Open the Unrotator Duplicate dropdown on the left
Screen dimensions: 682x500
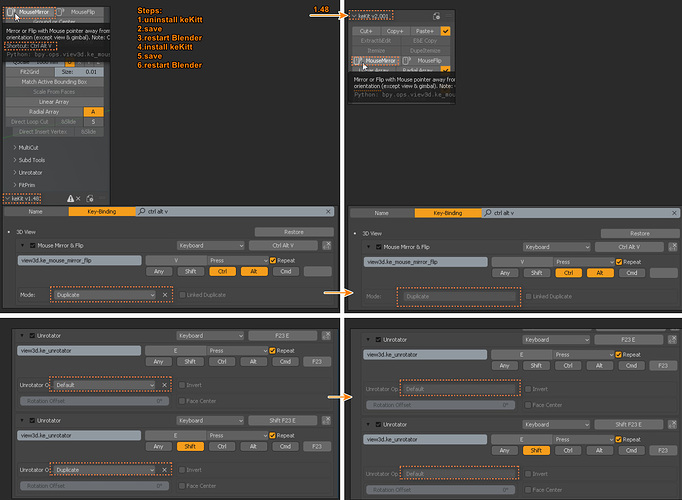pyautogui.click(x=105, y=470)
